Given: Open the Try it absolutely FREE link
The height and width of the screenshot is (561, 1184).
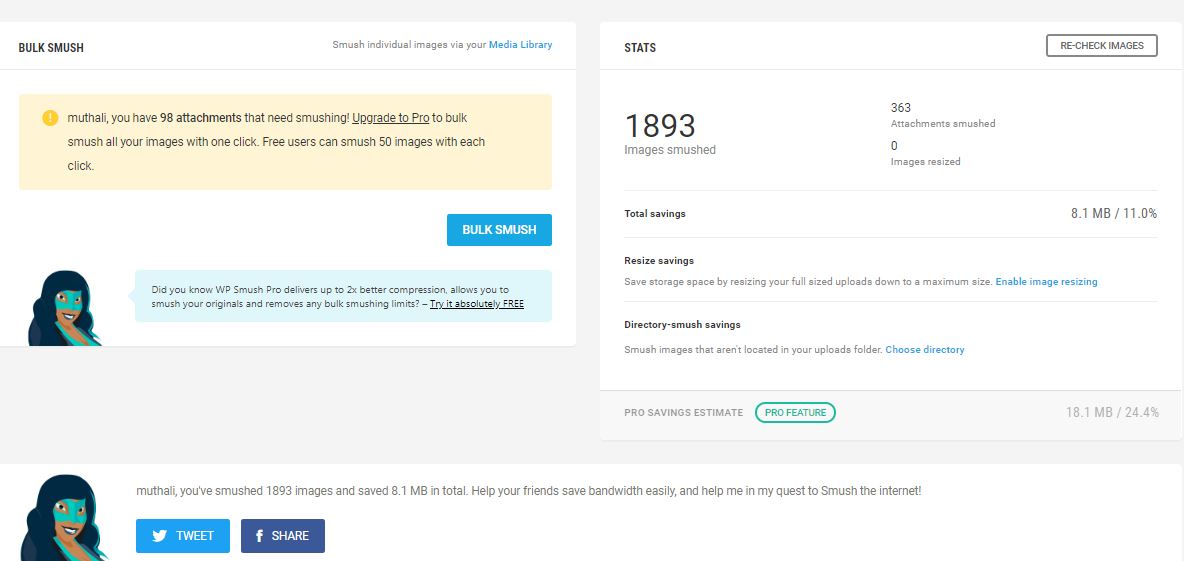Looking at the screenshot, I should coord(476,304).
